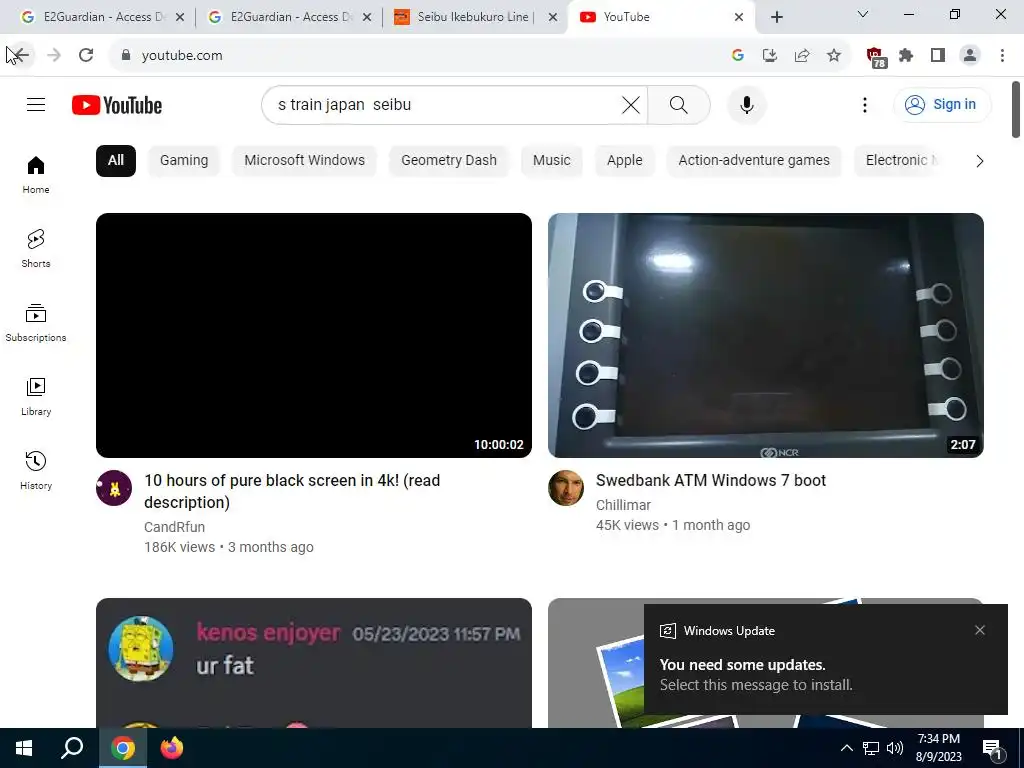
Task: Open the kenos enjoyer video thumbnail
Action: [313, 663]
